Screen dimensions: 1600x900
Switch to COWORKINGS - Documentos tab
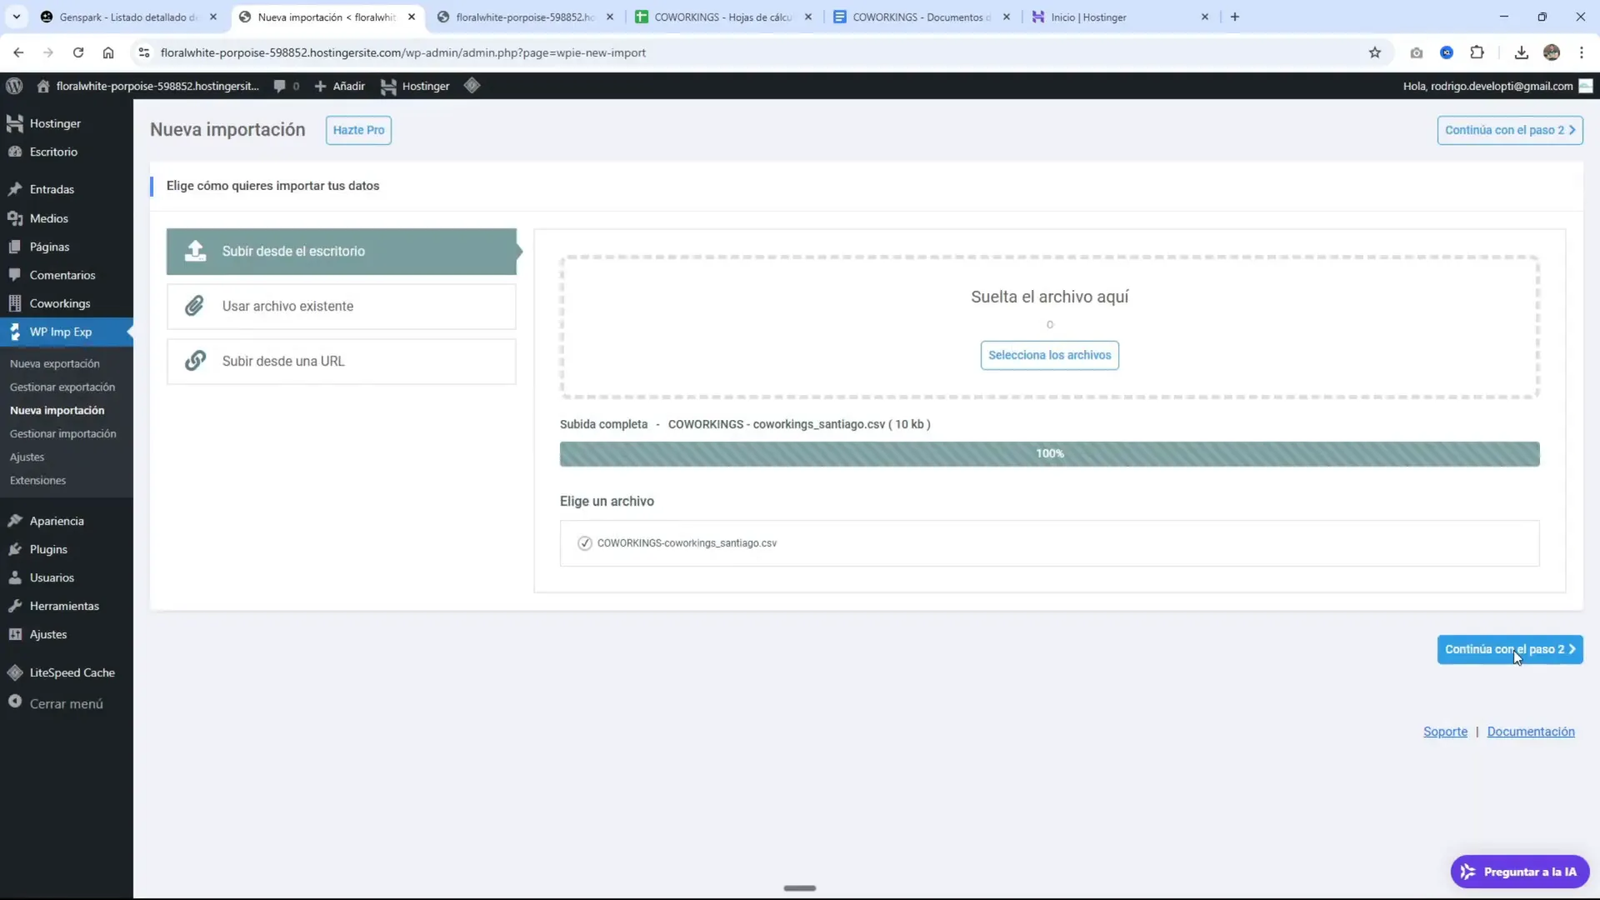coord(921,17)
